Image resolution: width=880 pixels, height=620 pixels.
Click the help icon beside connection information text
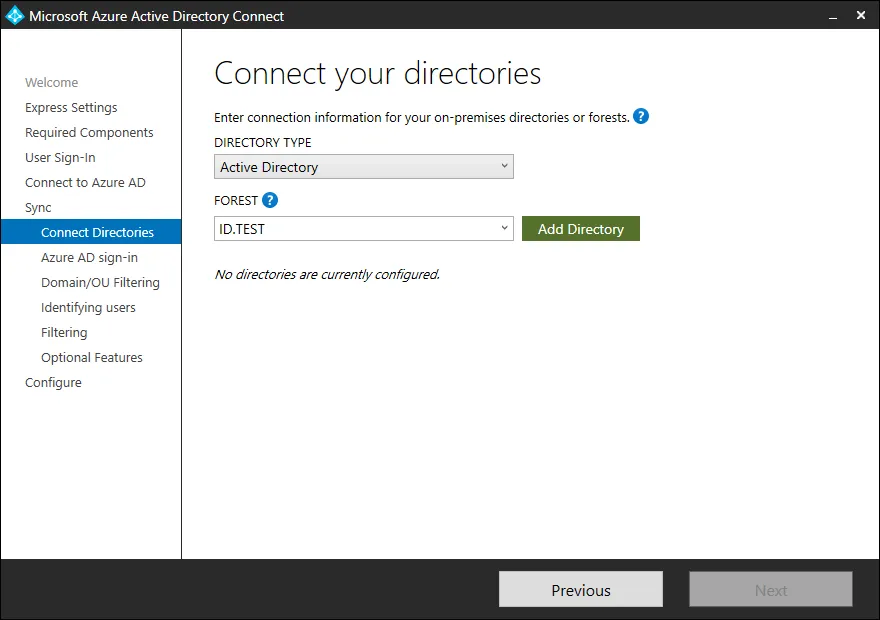click(641, 117)
